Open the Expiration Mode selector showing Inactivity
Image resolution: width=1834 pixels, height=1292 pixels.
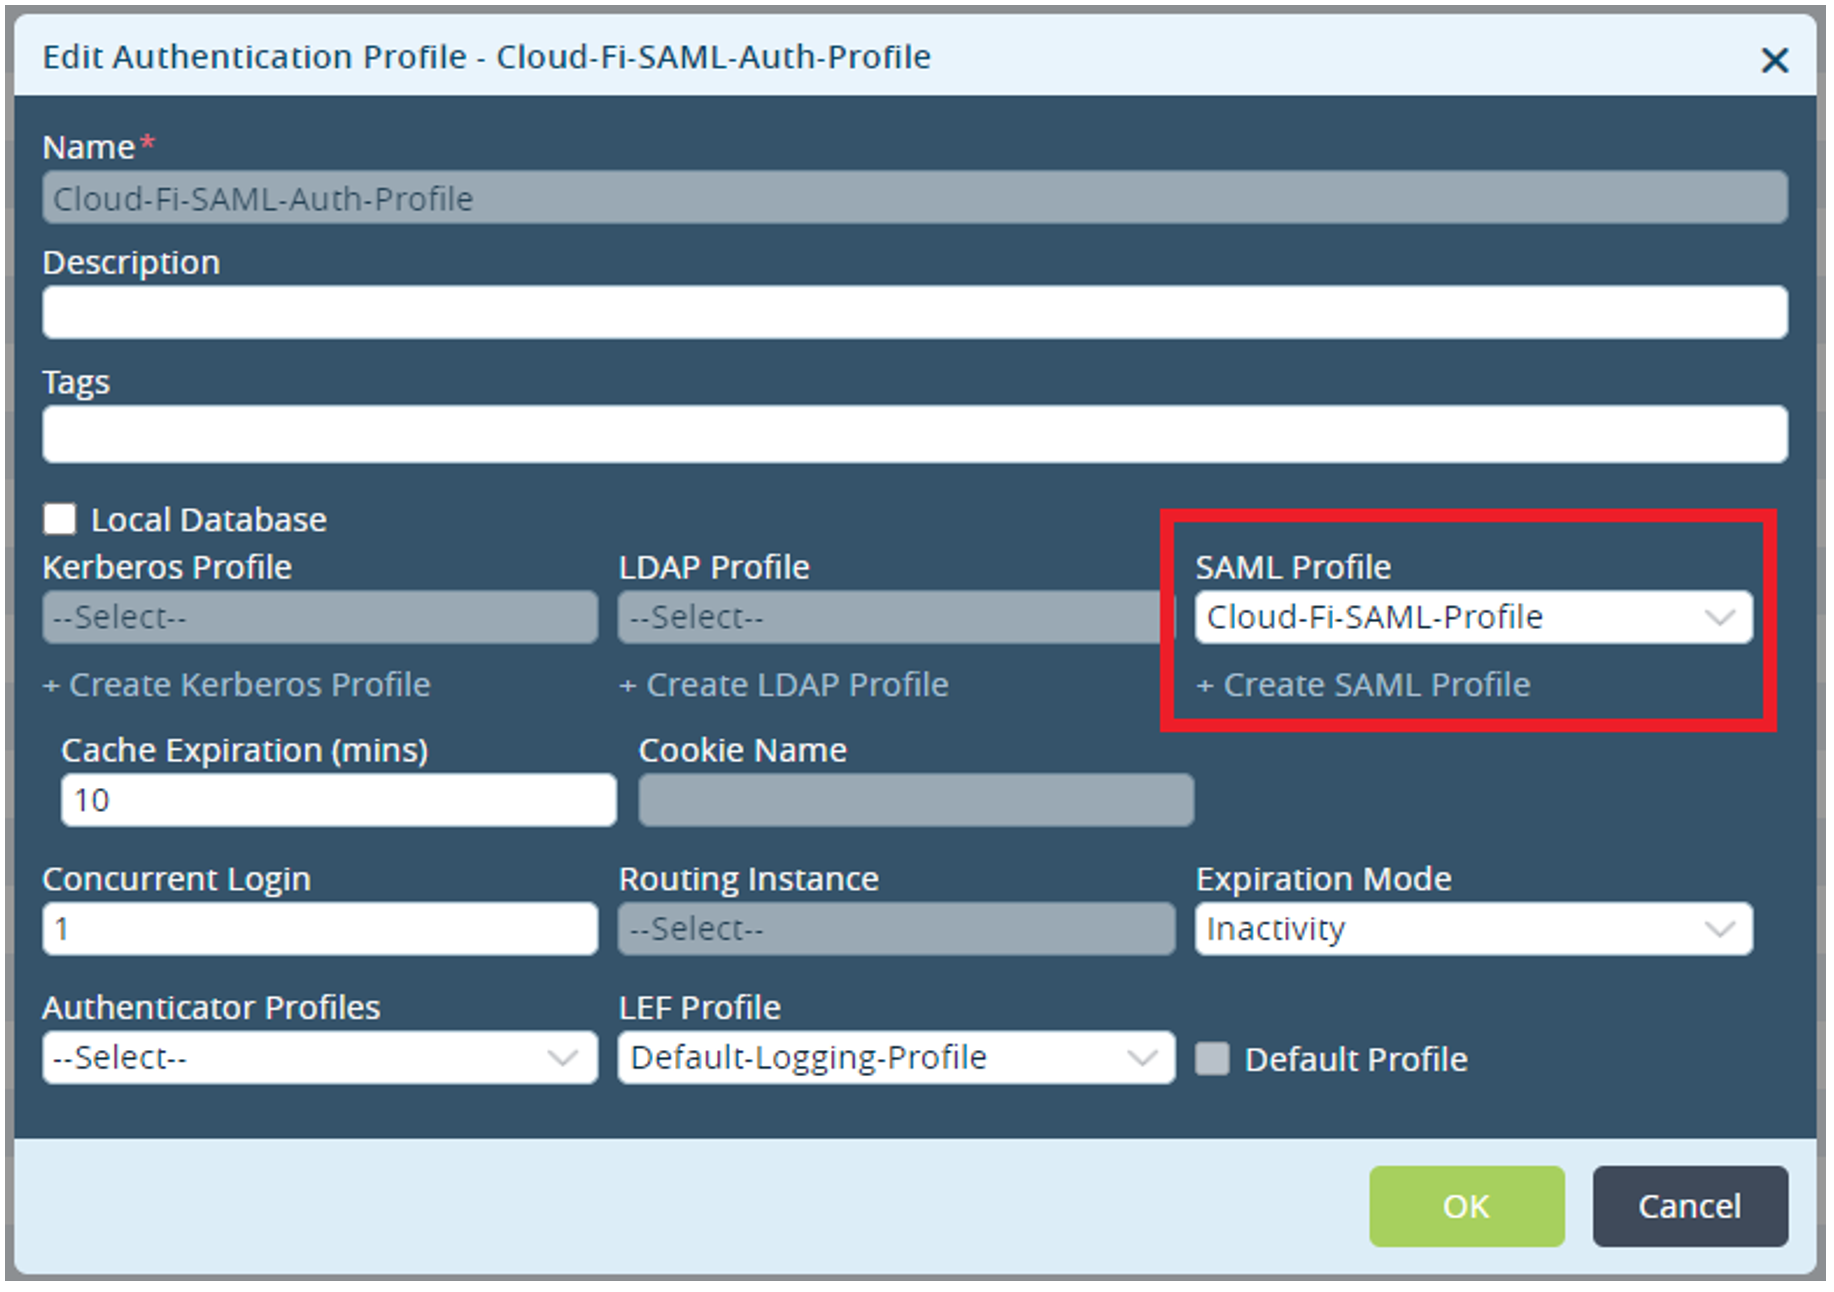1470,928
